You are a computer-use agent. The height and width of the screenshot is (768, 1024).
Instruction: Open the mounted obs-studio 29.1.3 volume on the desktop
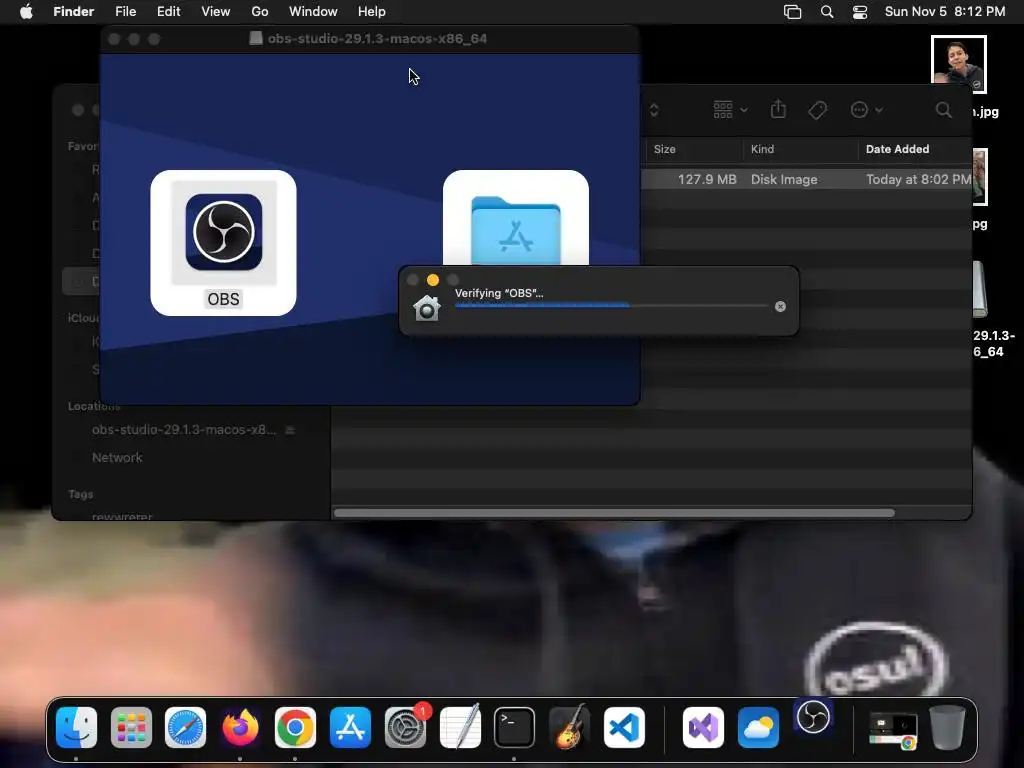pos(980,290)
